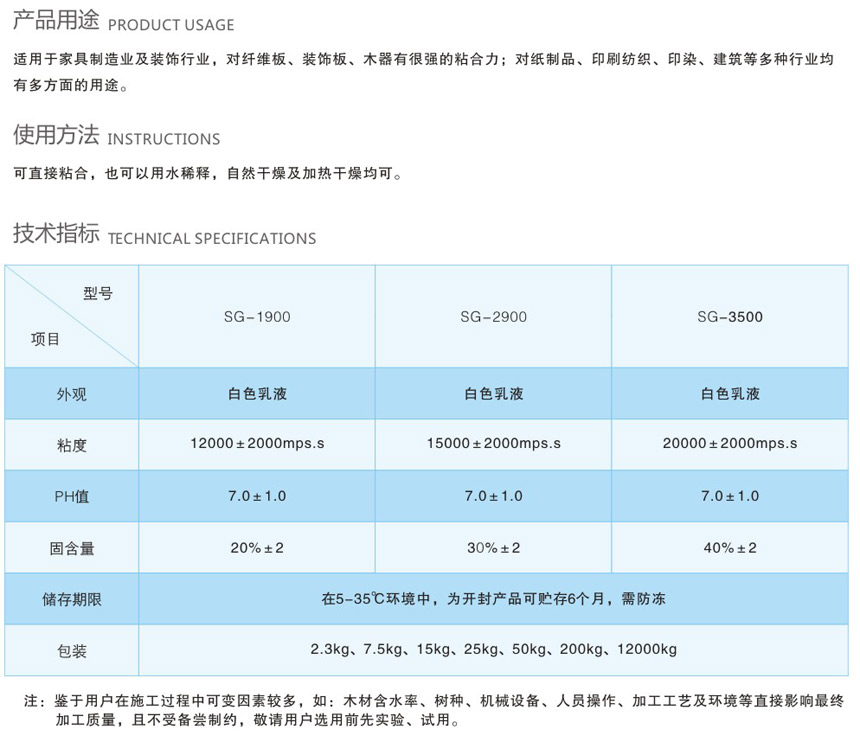Viewport: 860px width, 742px height.
Task: Click note line starting 加工质量，且不受备尝制约
Action: click(258, 720)
